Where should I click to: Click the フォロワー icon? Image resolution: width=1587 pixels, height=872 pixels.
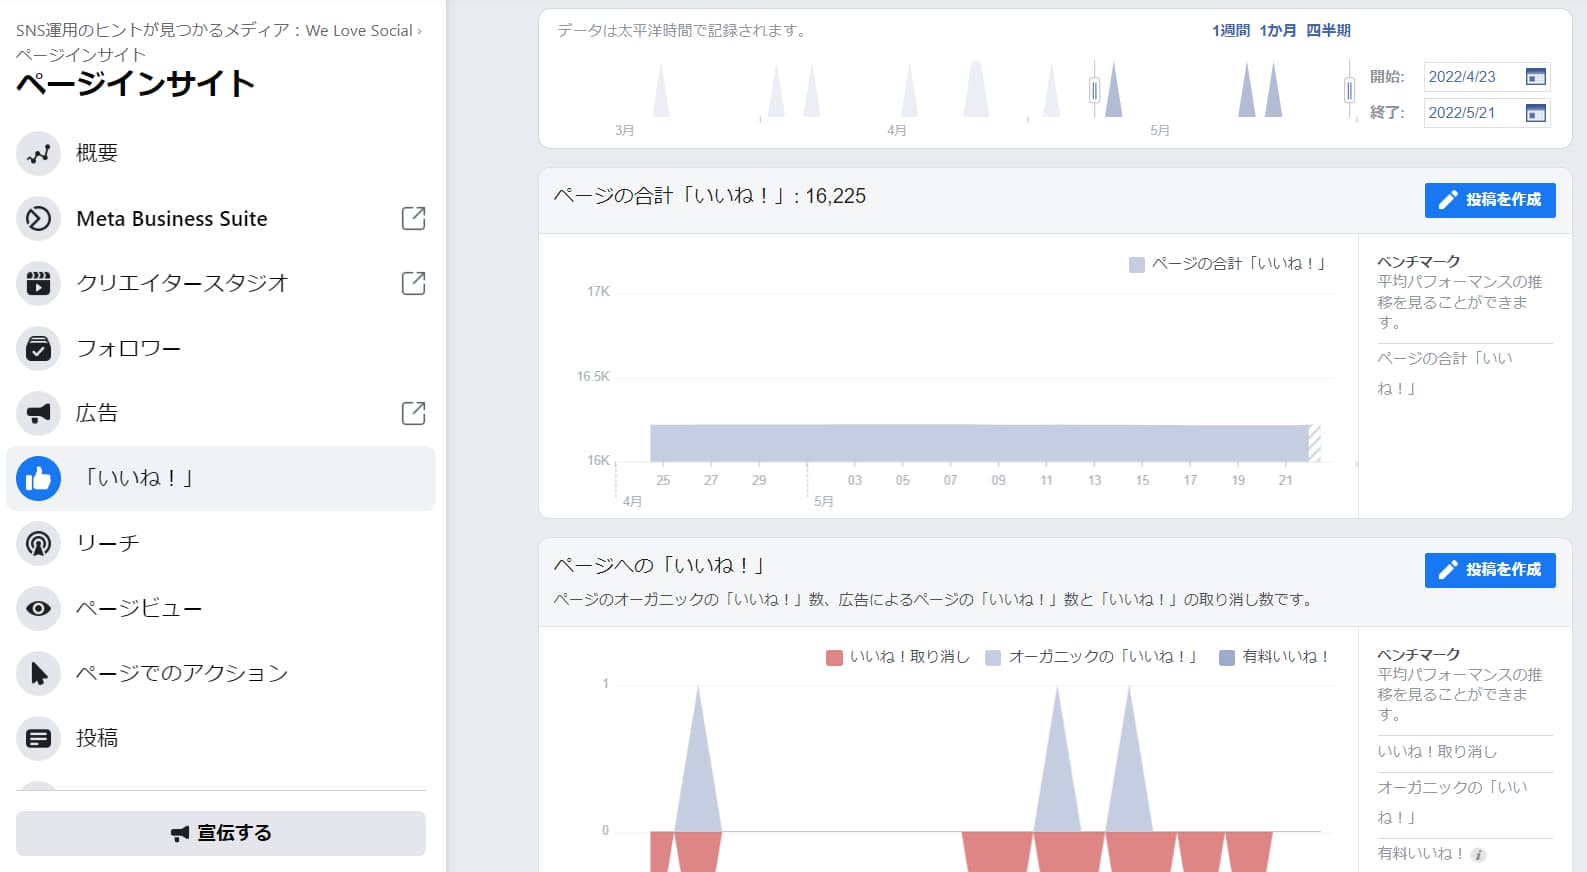(38, 349)
